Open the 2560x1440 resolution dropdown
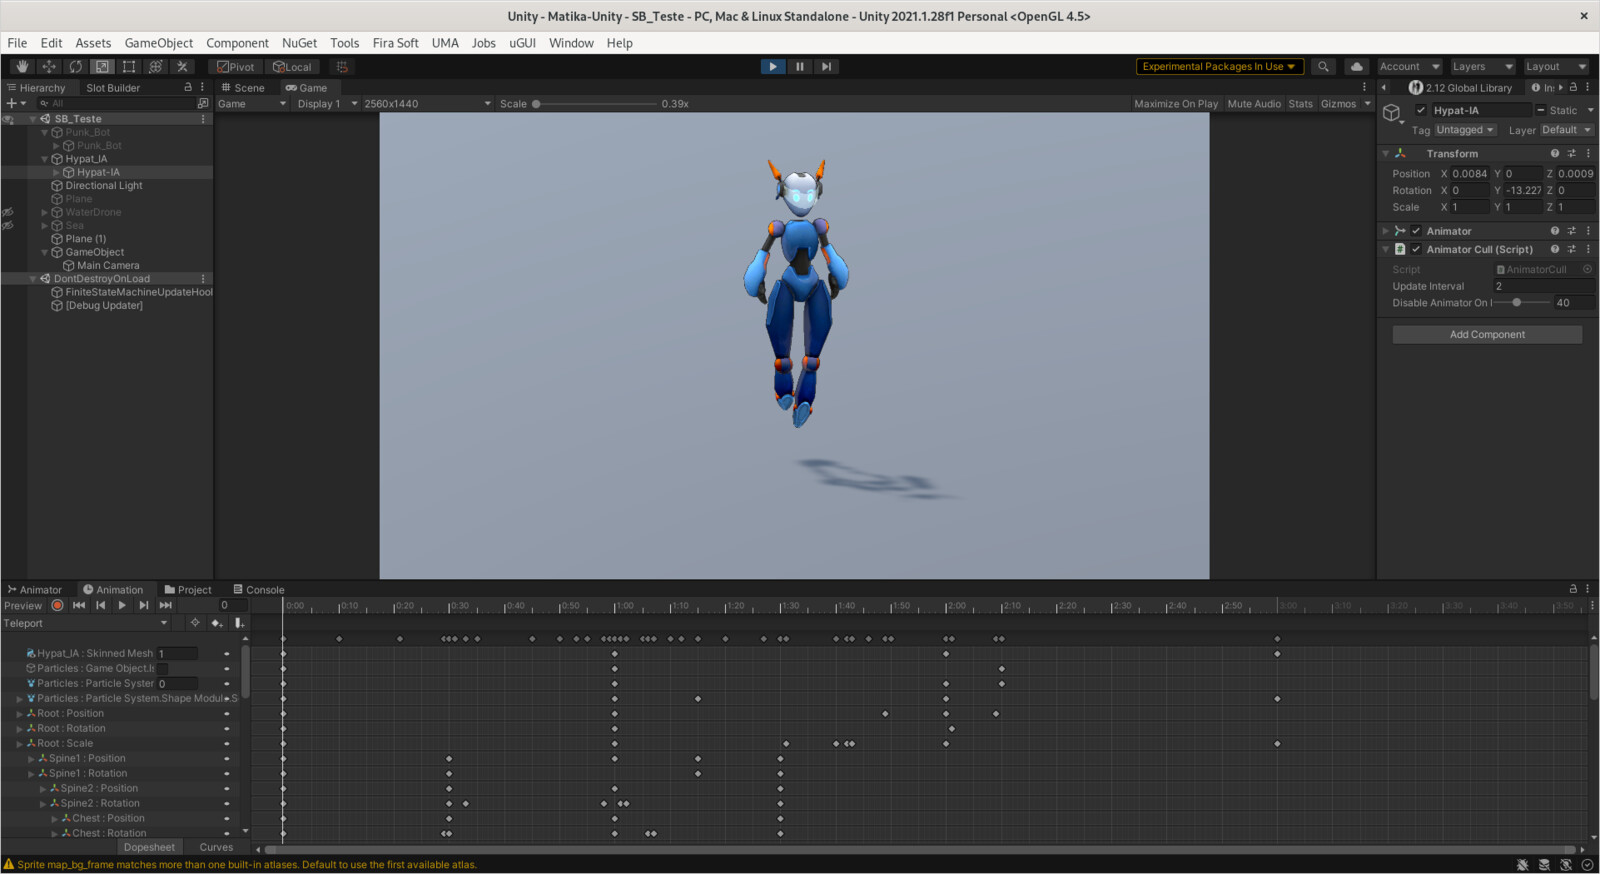 pyautogui.click(x=427, y=104)
